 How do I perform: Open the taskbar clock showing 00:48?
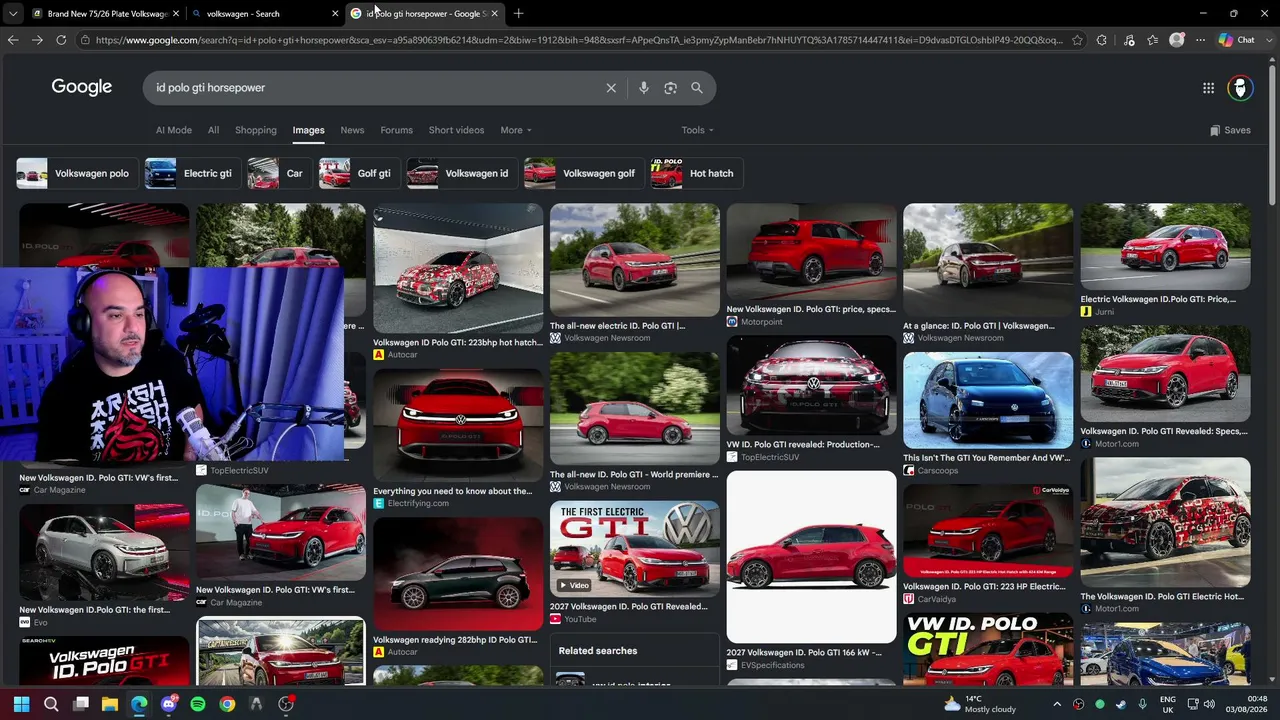1249,704
